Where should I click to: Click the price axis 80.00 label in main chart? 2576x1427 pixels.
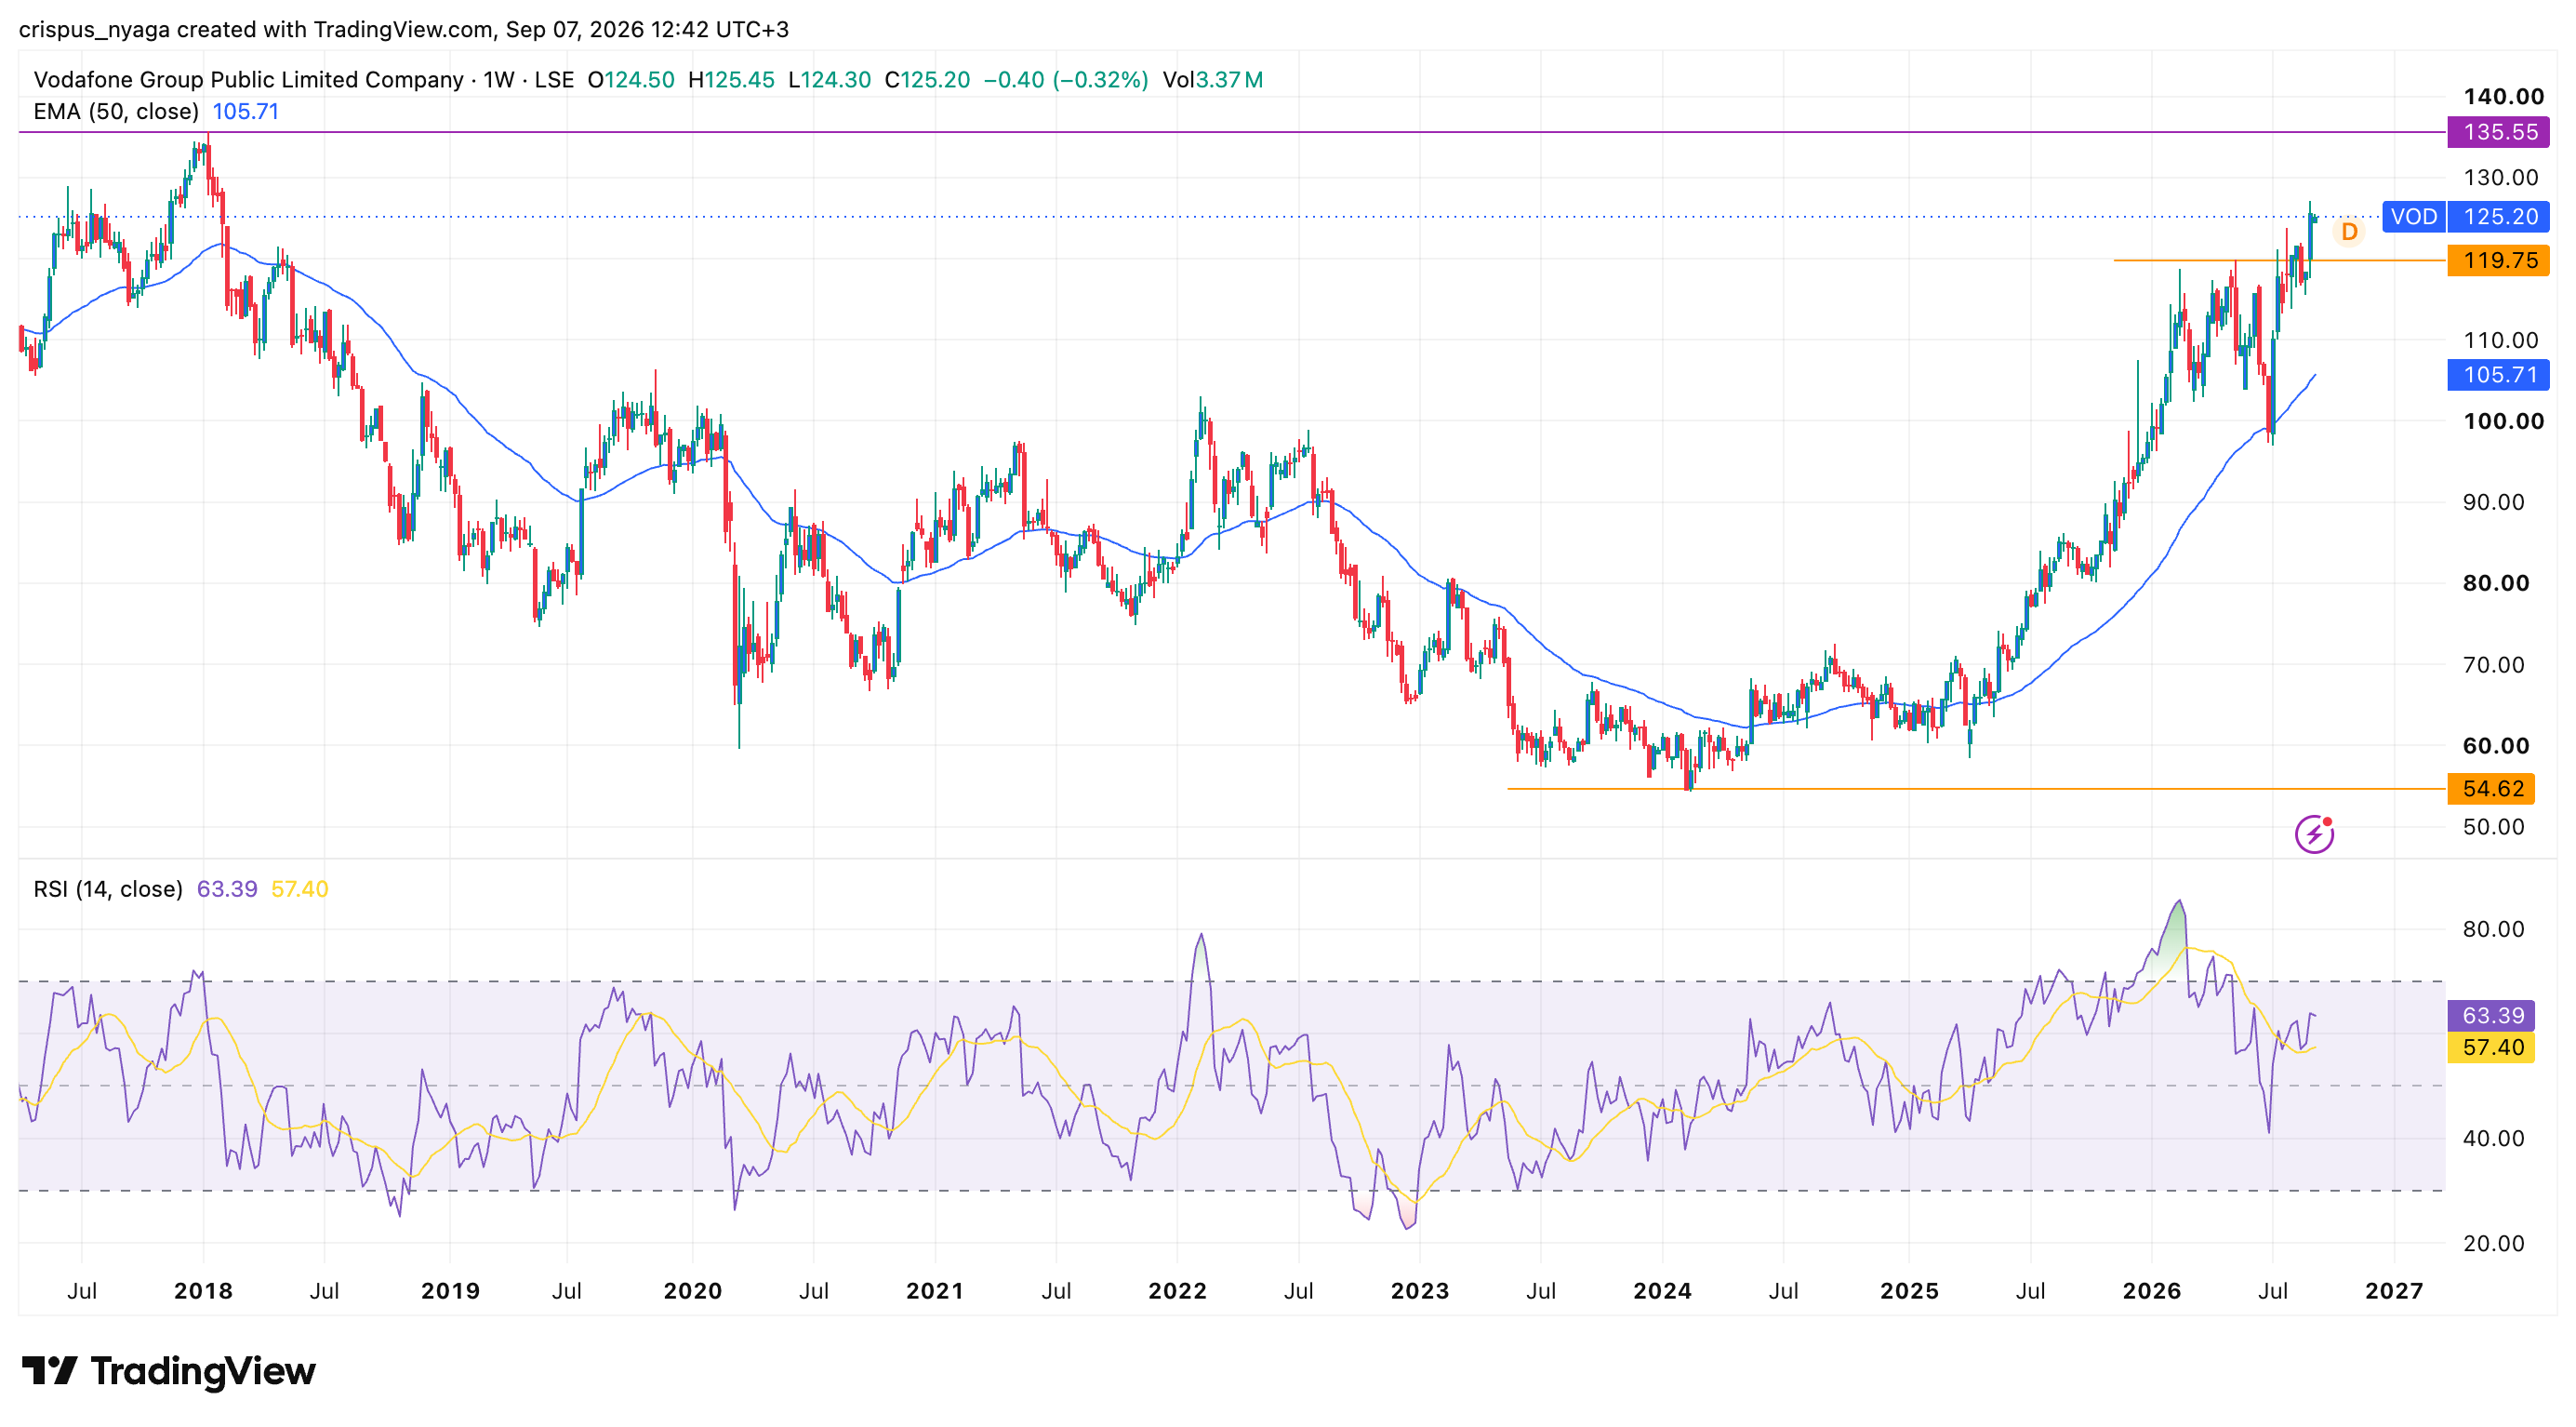click(x=2495, y=583)
